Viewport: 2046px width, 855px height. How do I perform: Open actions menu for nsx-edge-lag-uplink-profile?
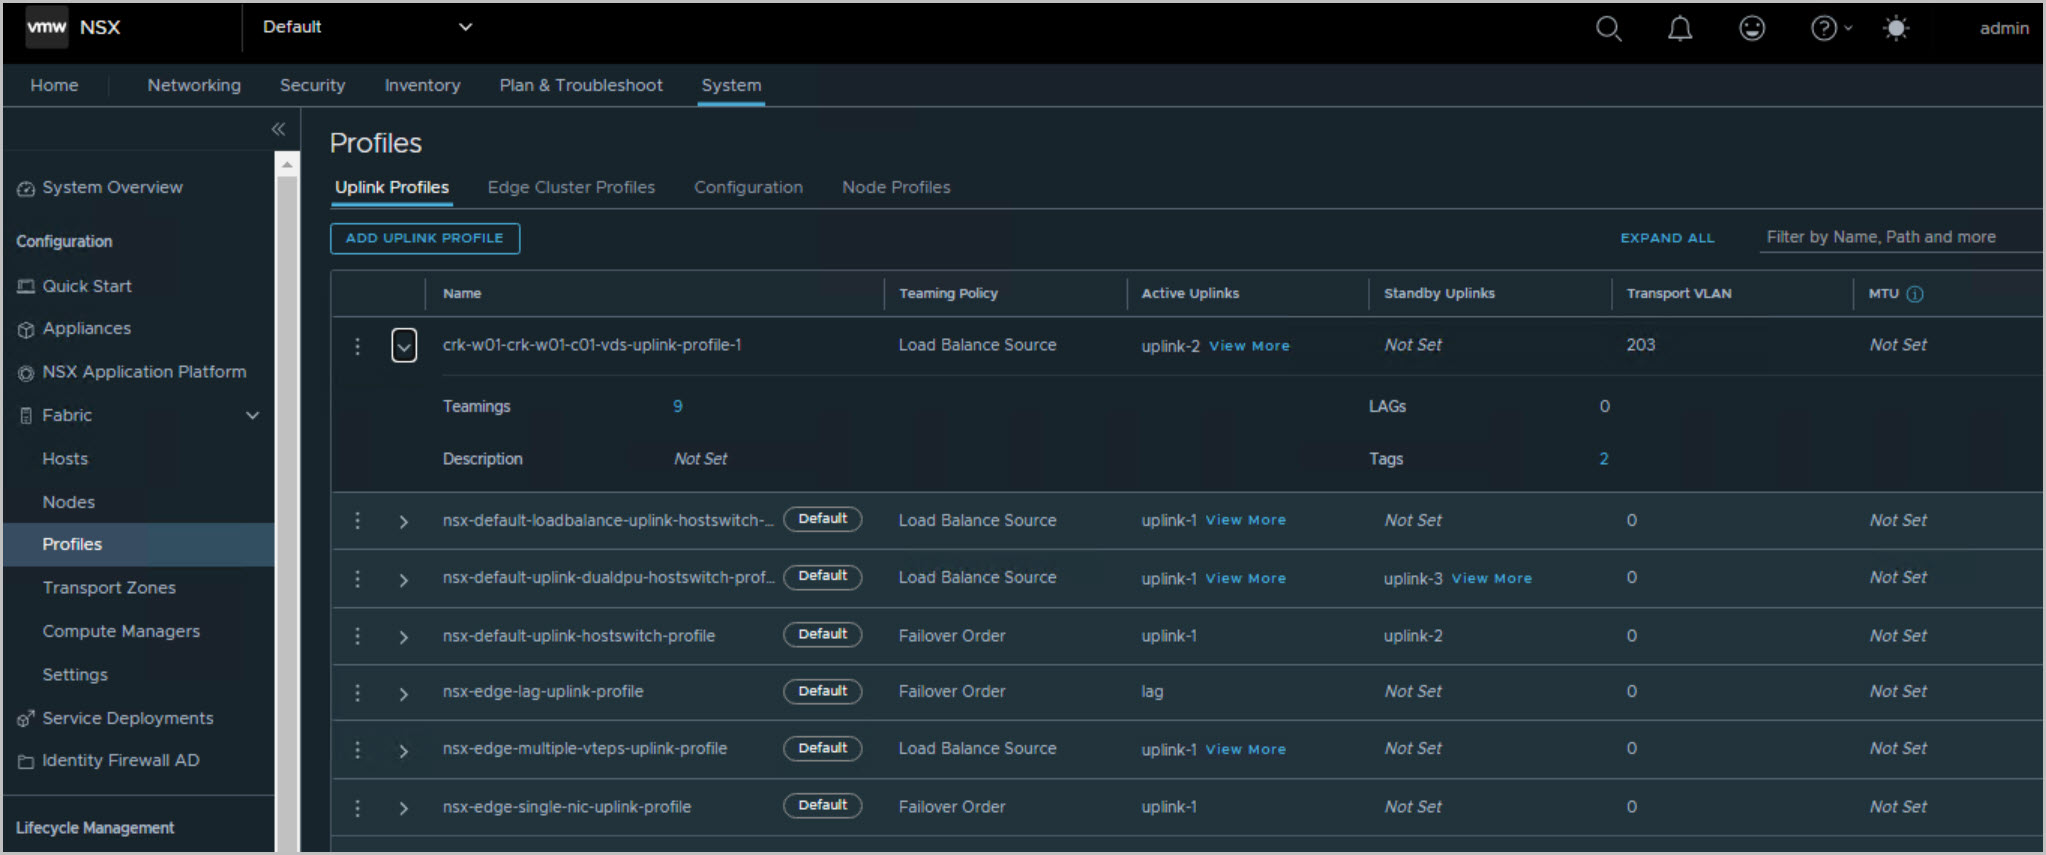click(357, 692)
